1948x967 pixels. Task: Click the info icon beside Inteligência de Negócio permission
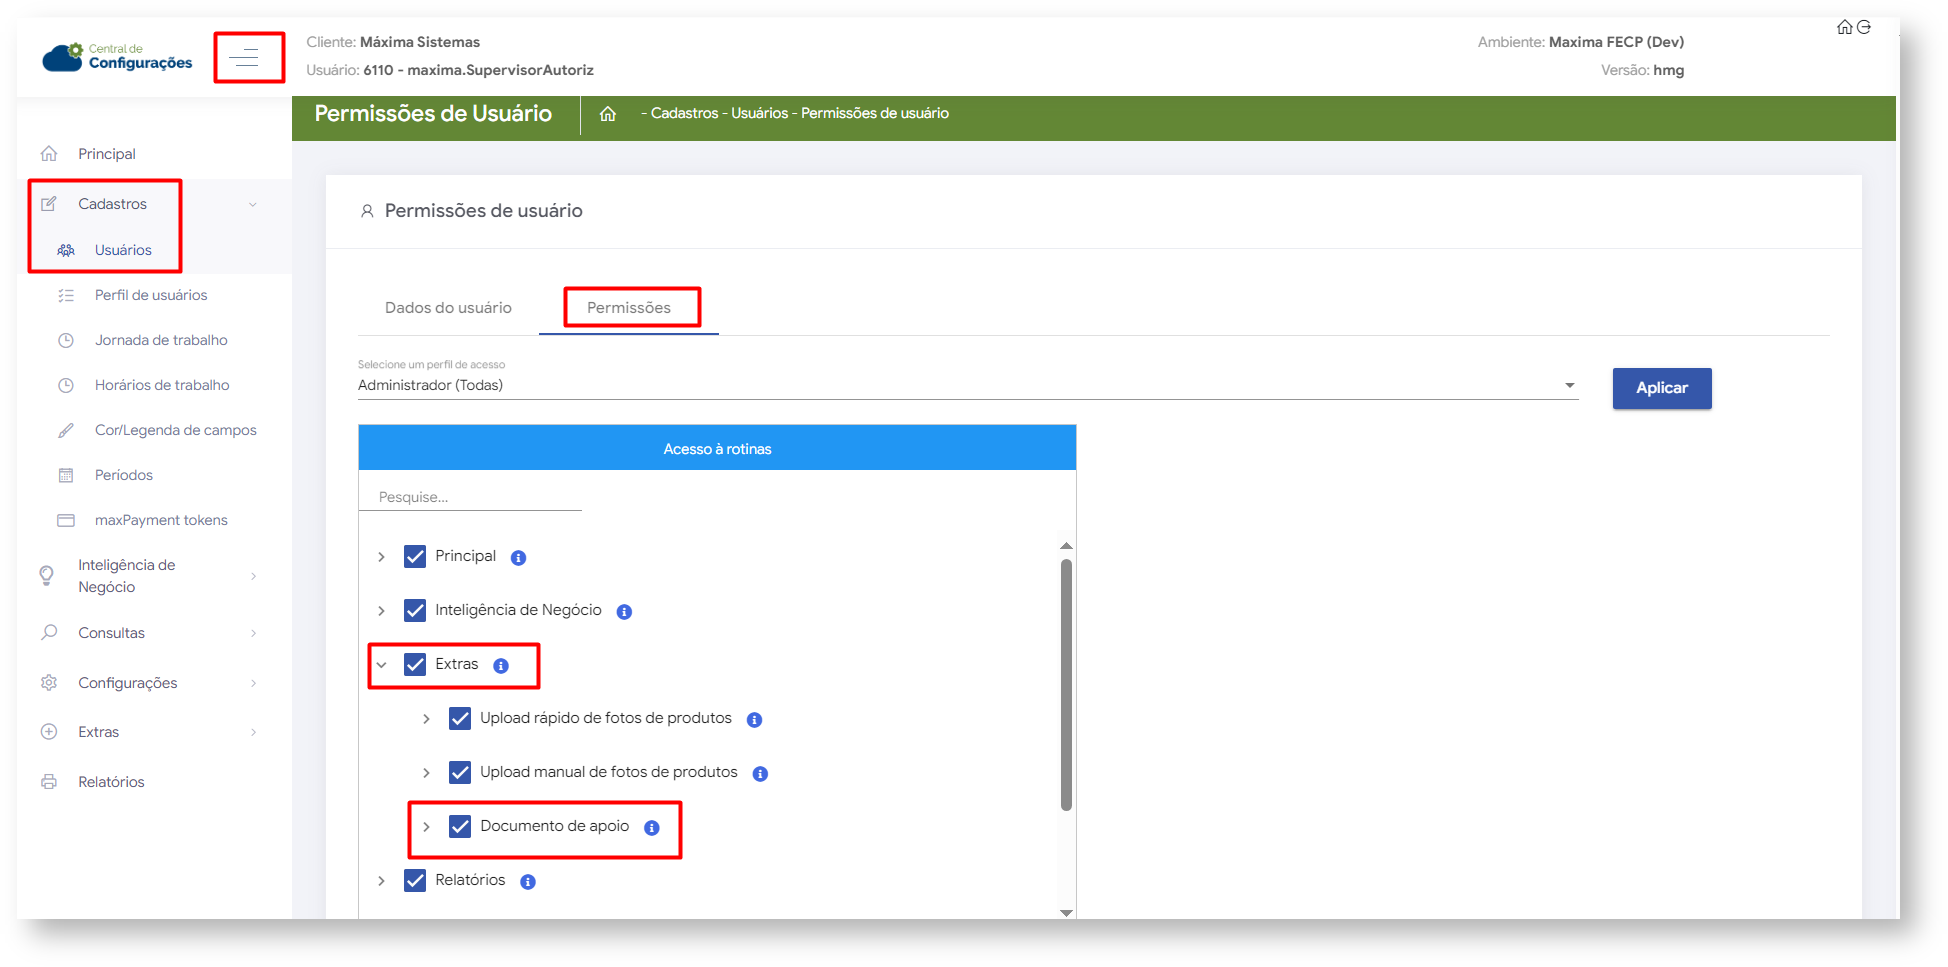[x=624, y=612]
